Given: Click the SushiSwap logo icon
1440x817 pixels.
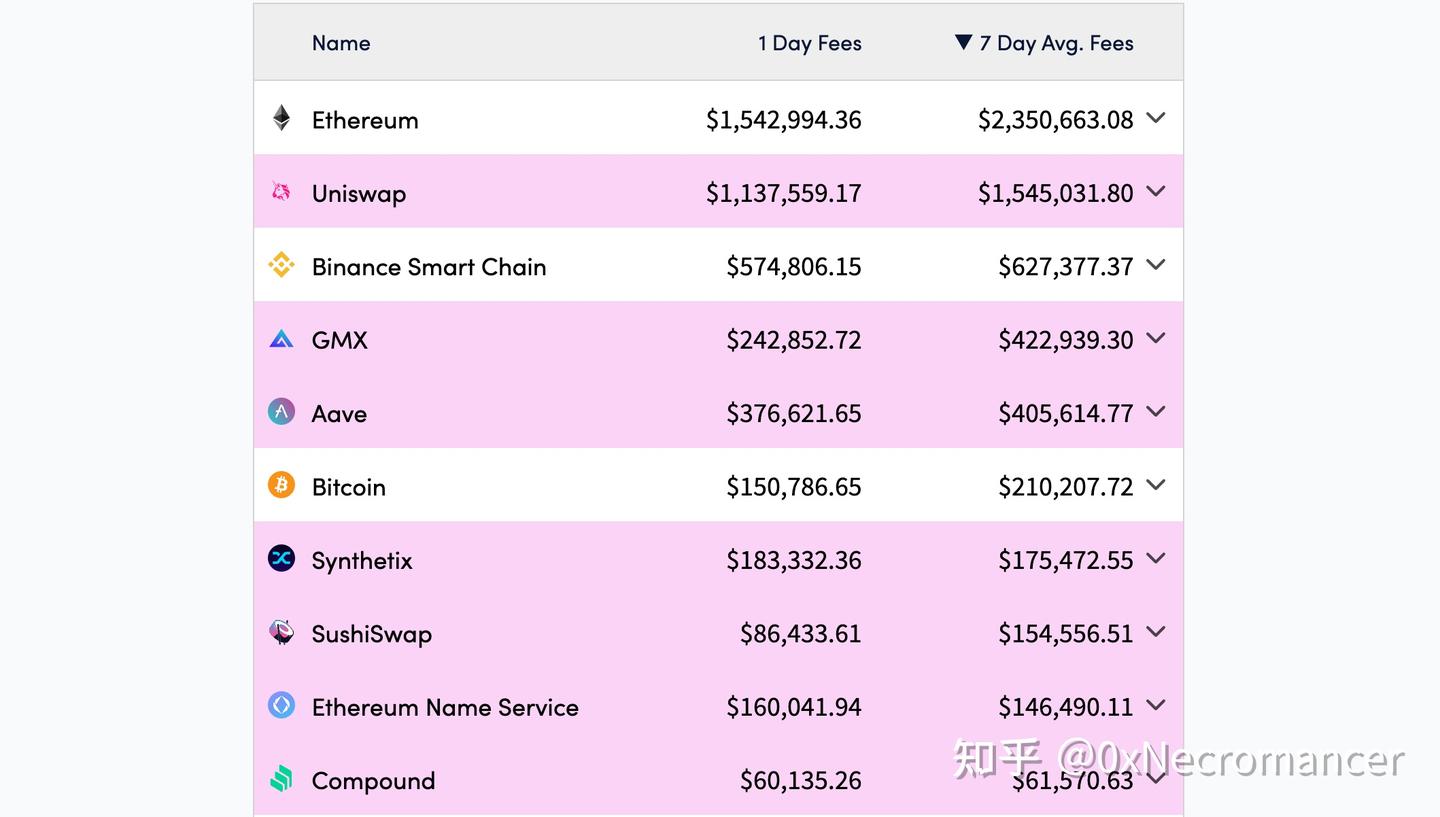Looking at the screenshot, I should [x=281, y=632].
